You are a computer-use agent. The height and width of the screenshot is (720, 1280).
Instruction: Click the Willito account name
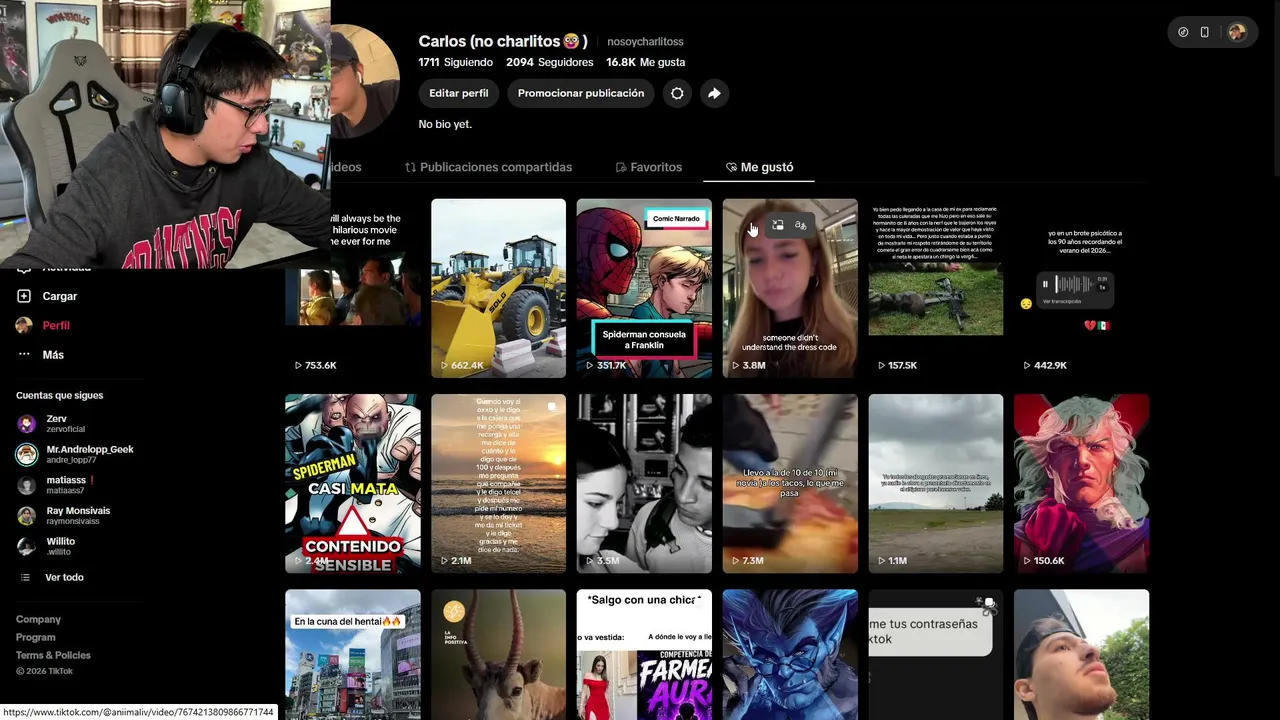60,541
